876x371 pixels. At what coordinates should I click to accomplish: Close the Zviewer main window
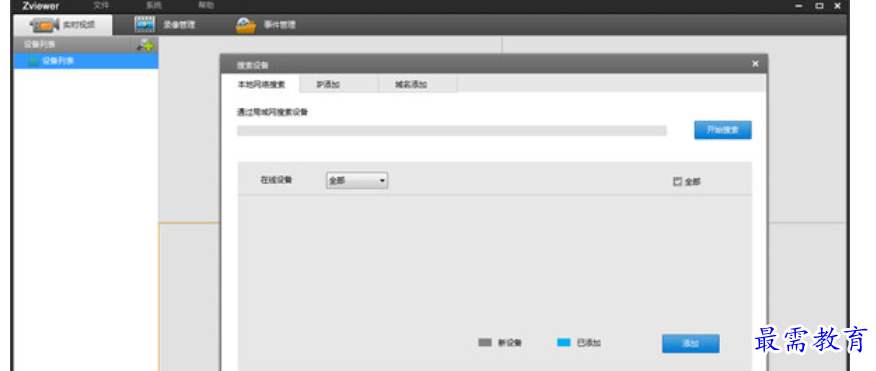837,6
